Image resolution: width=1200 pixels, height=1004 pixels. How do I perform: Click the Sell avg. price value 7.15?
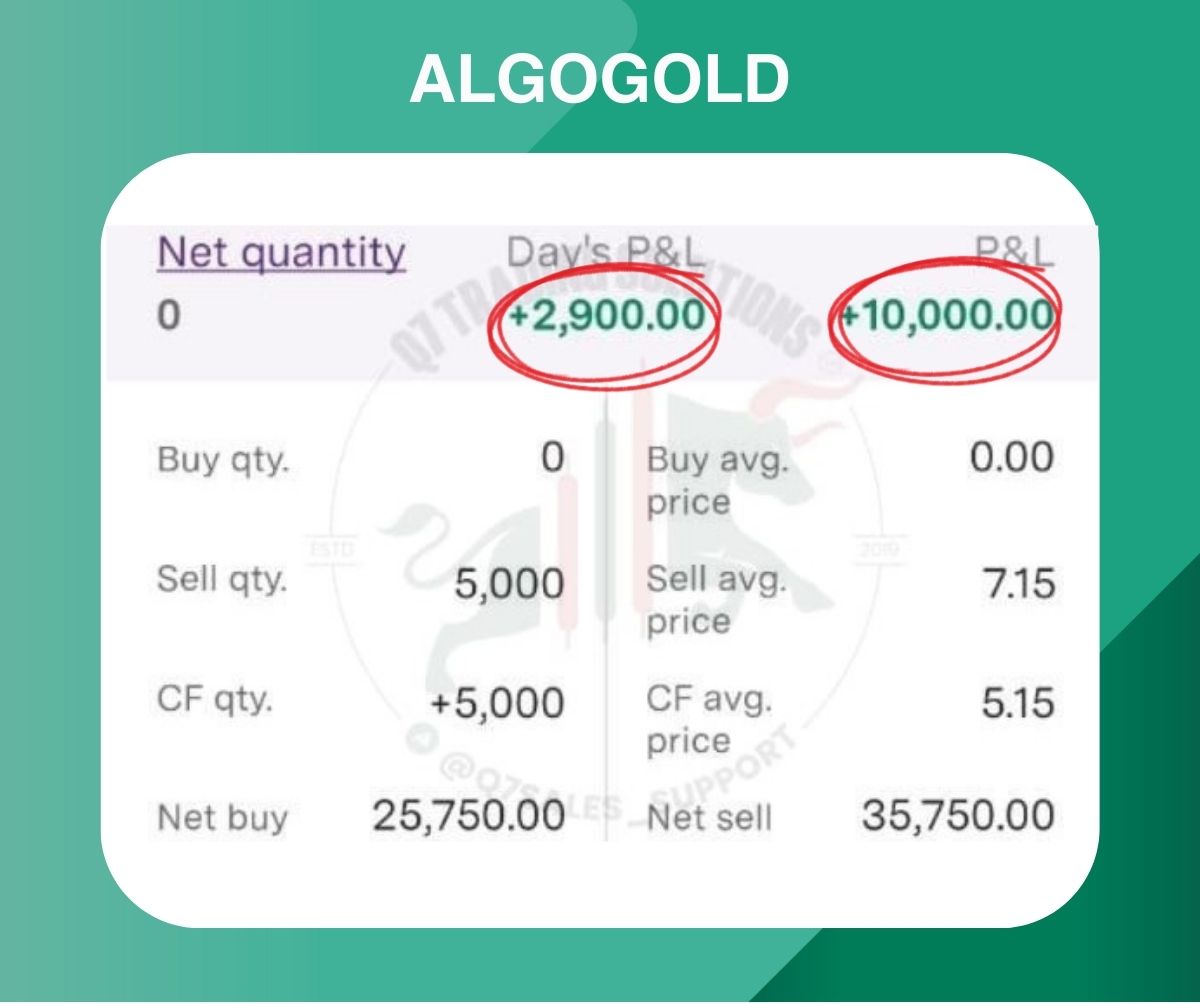tap(1016, 584)
